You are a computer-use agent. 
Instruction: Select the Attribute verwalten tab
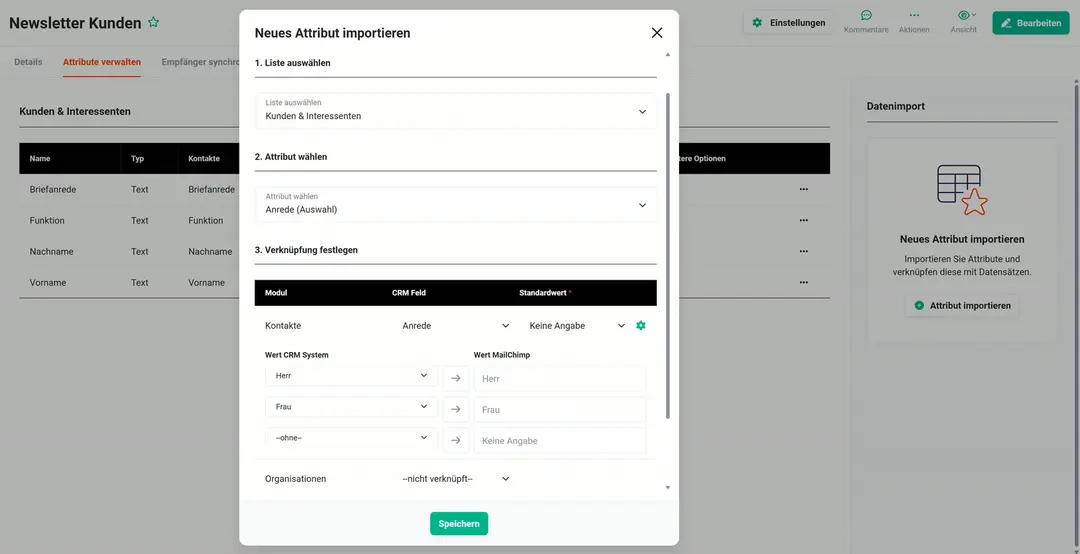(102, 62)
